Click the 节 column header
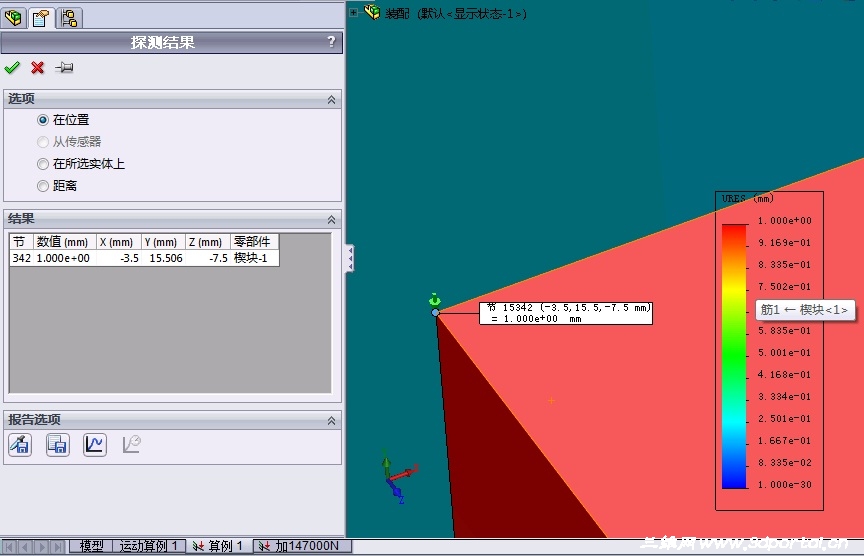The height and width of the screenshot is (556, 864). pos(21,242)
